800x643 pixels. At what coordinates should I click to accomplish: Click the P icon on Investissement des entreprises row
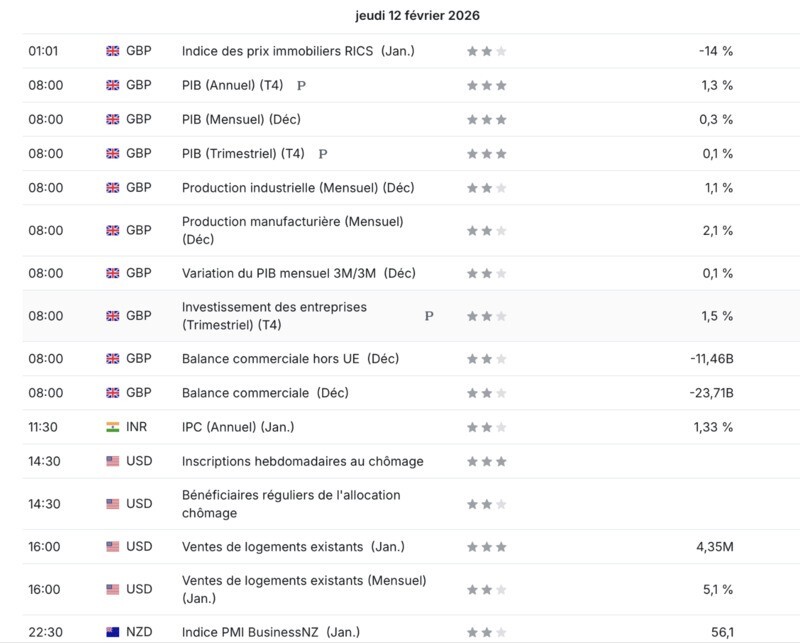point(429,316)
